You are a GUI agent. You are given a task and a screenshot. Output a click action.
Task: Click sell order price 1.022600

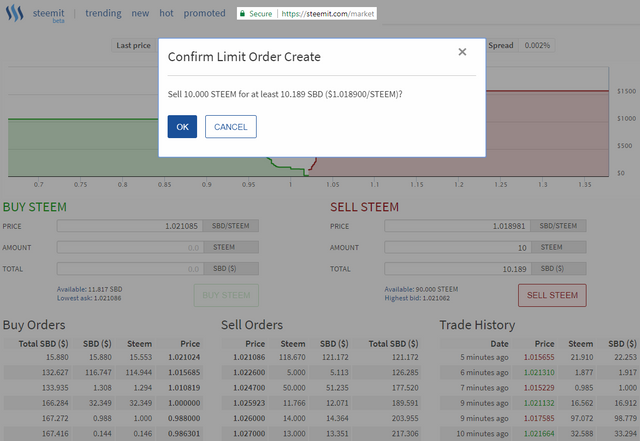tap(249, 372)
